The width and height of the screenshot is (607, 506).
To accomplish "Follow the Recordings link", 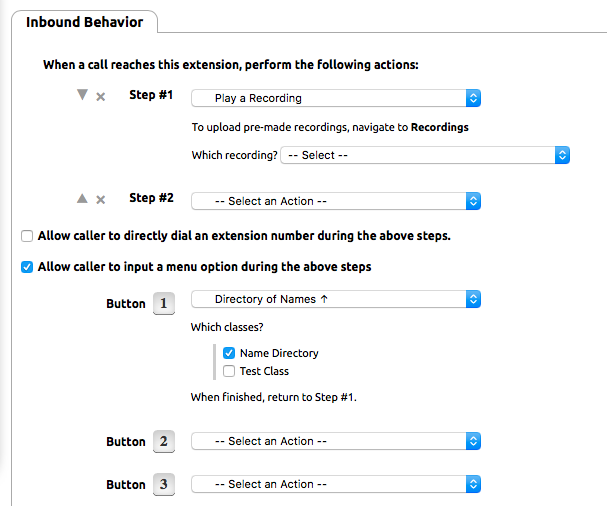I will pos(439,128).
